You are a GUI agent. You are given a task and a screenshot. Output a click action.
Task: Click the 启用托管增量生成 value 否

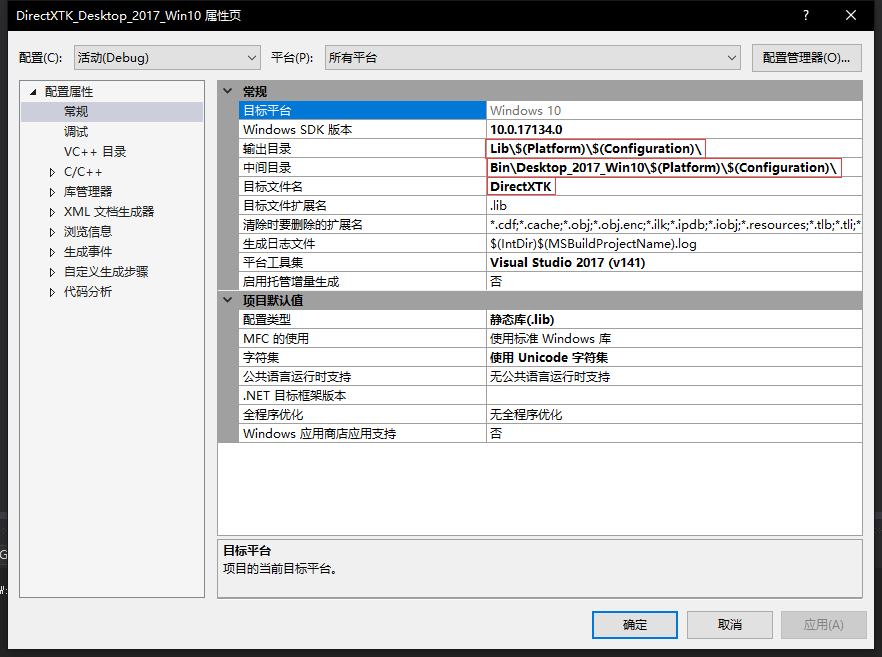(674, 281)
